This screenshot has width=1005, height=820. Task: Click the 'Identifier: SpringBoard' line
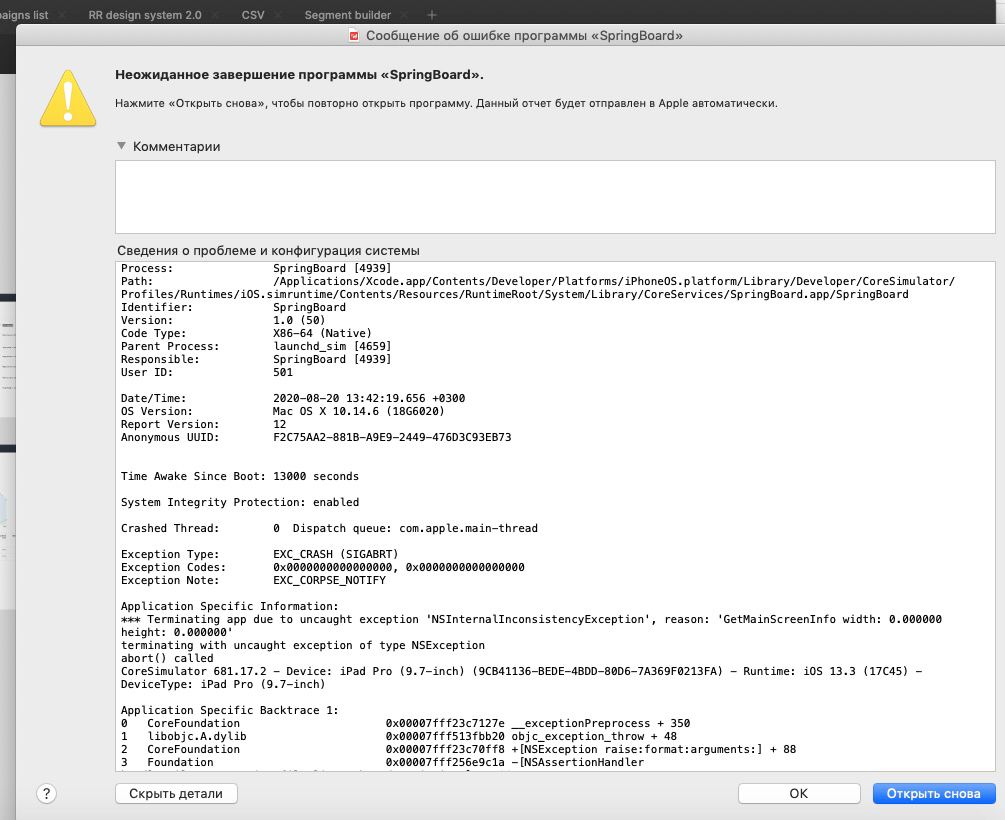(x=233, y=307)
